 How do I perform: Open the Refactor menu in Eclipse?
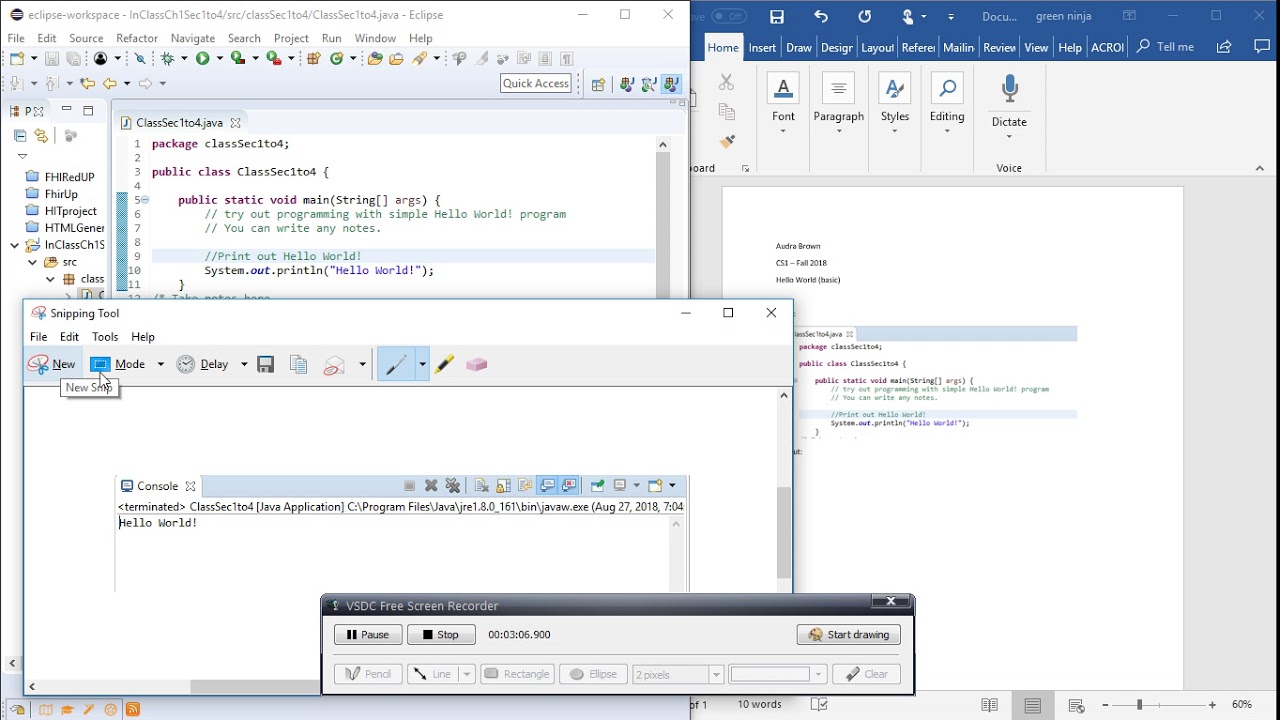(137, 38)
